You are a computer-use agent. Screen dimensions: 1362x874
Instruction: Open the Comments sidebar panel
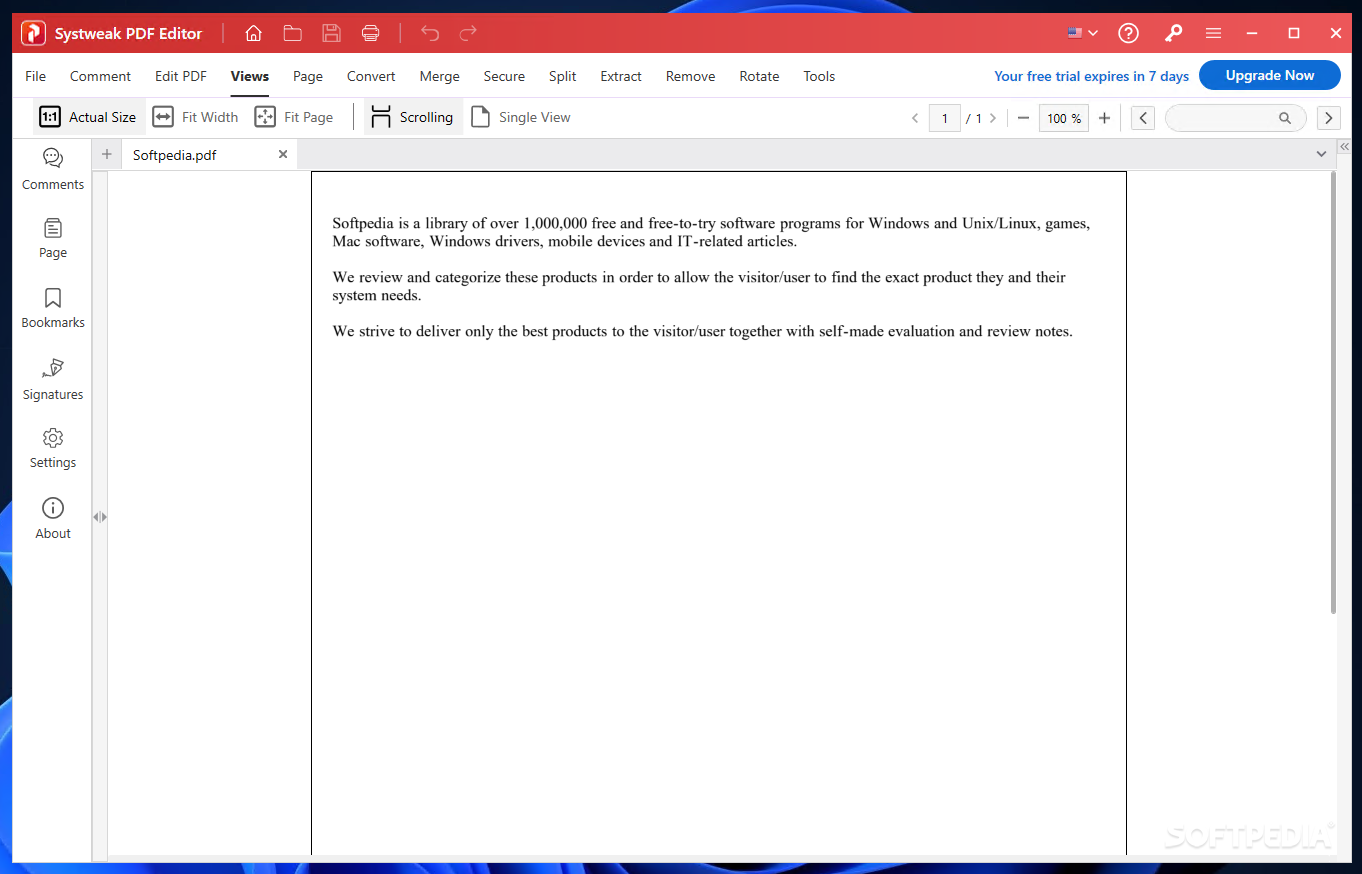[x=53, y=169]
